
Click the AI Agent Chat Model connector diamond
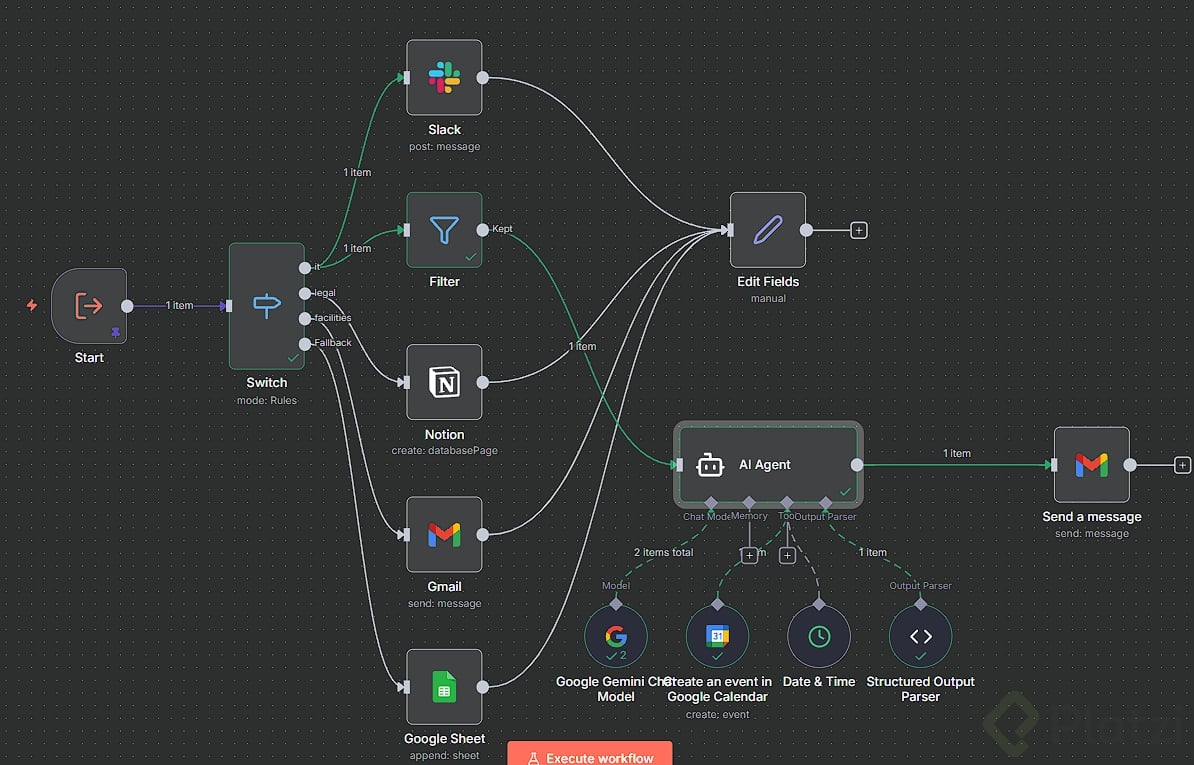pyautogui.click(x=711, y=503)
